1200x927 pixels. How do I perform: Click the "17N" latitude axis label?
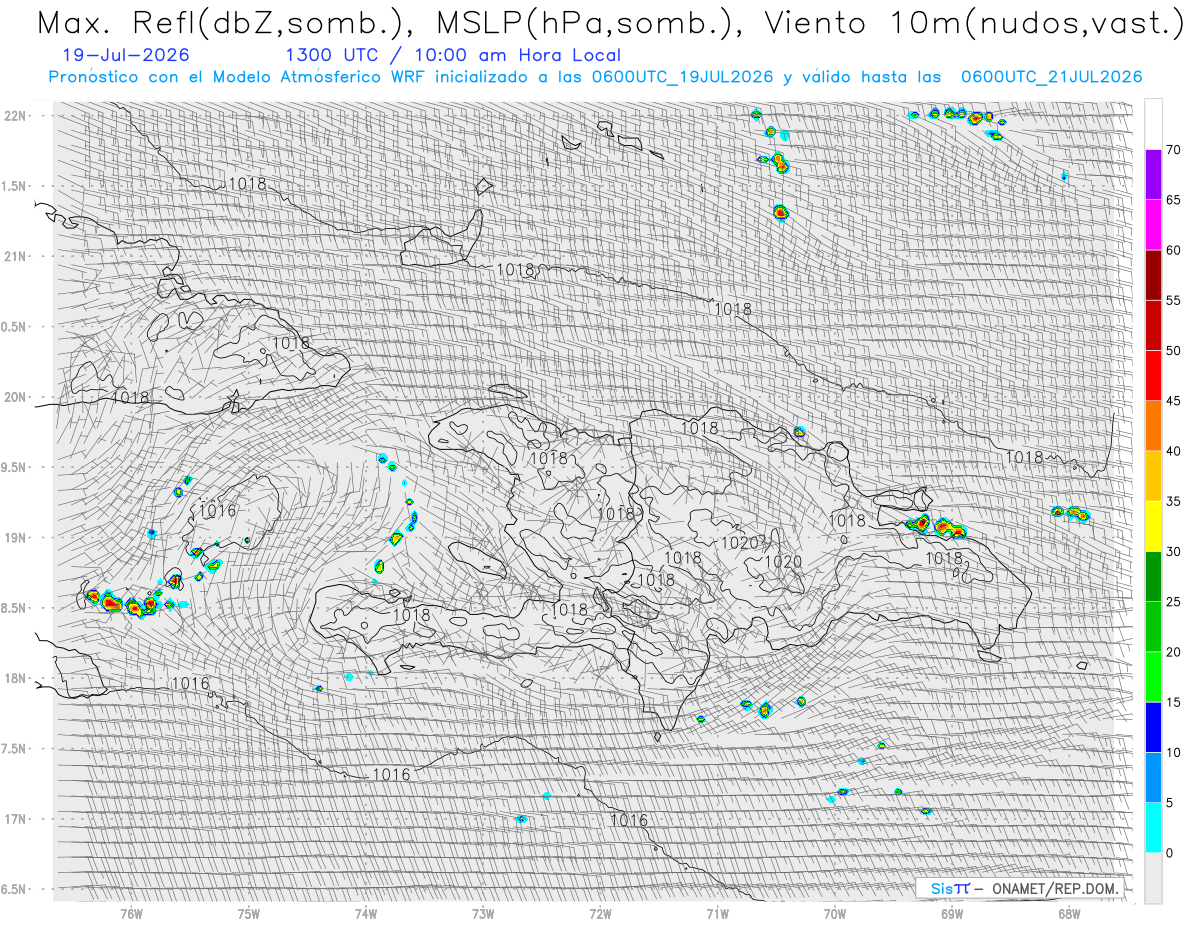pos(15,819)
